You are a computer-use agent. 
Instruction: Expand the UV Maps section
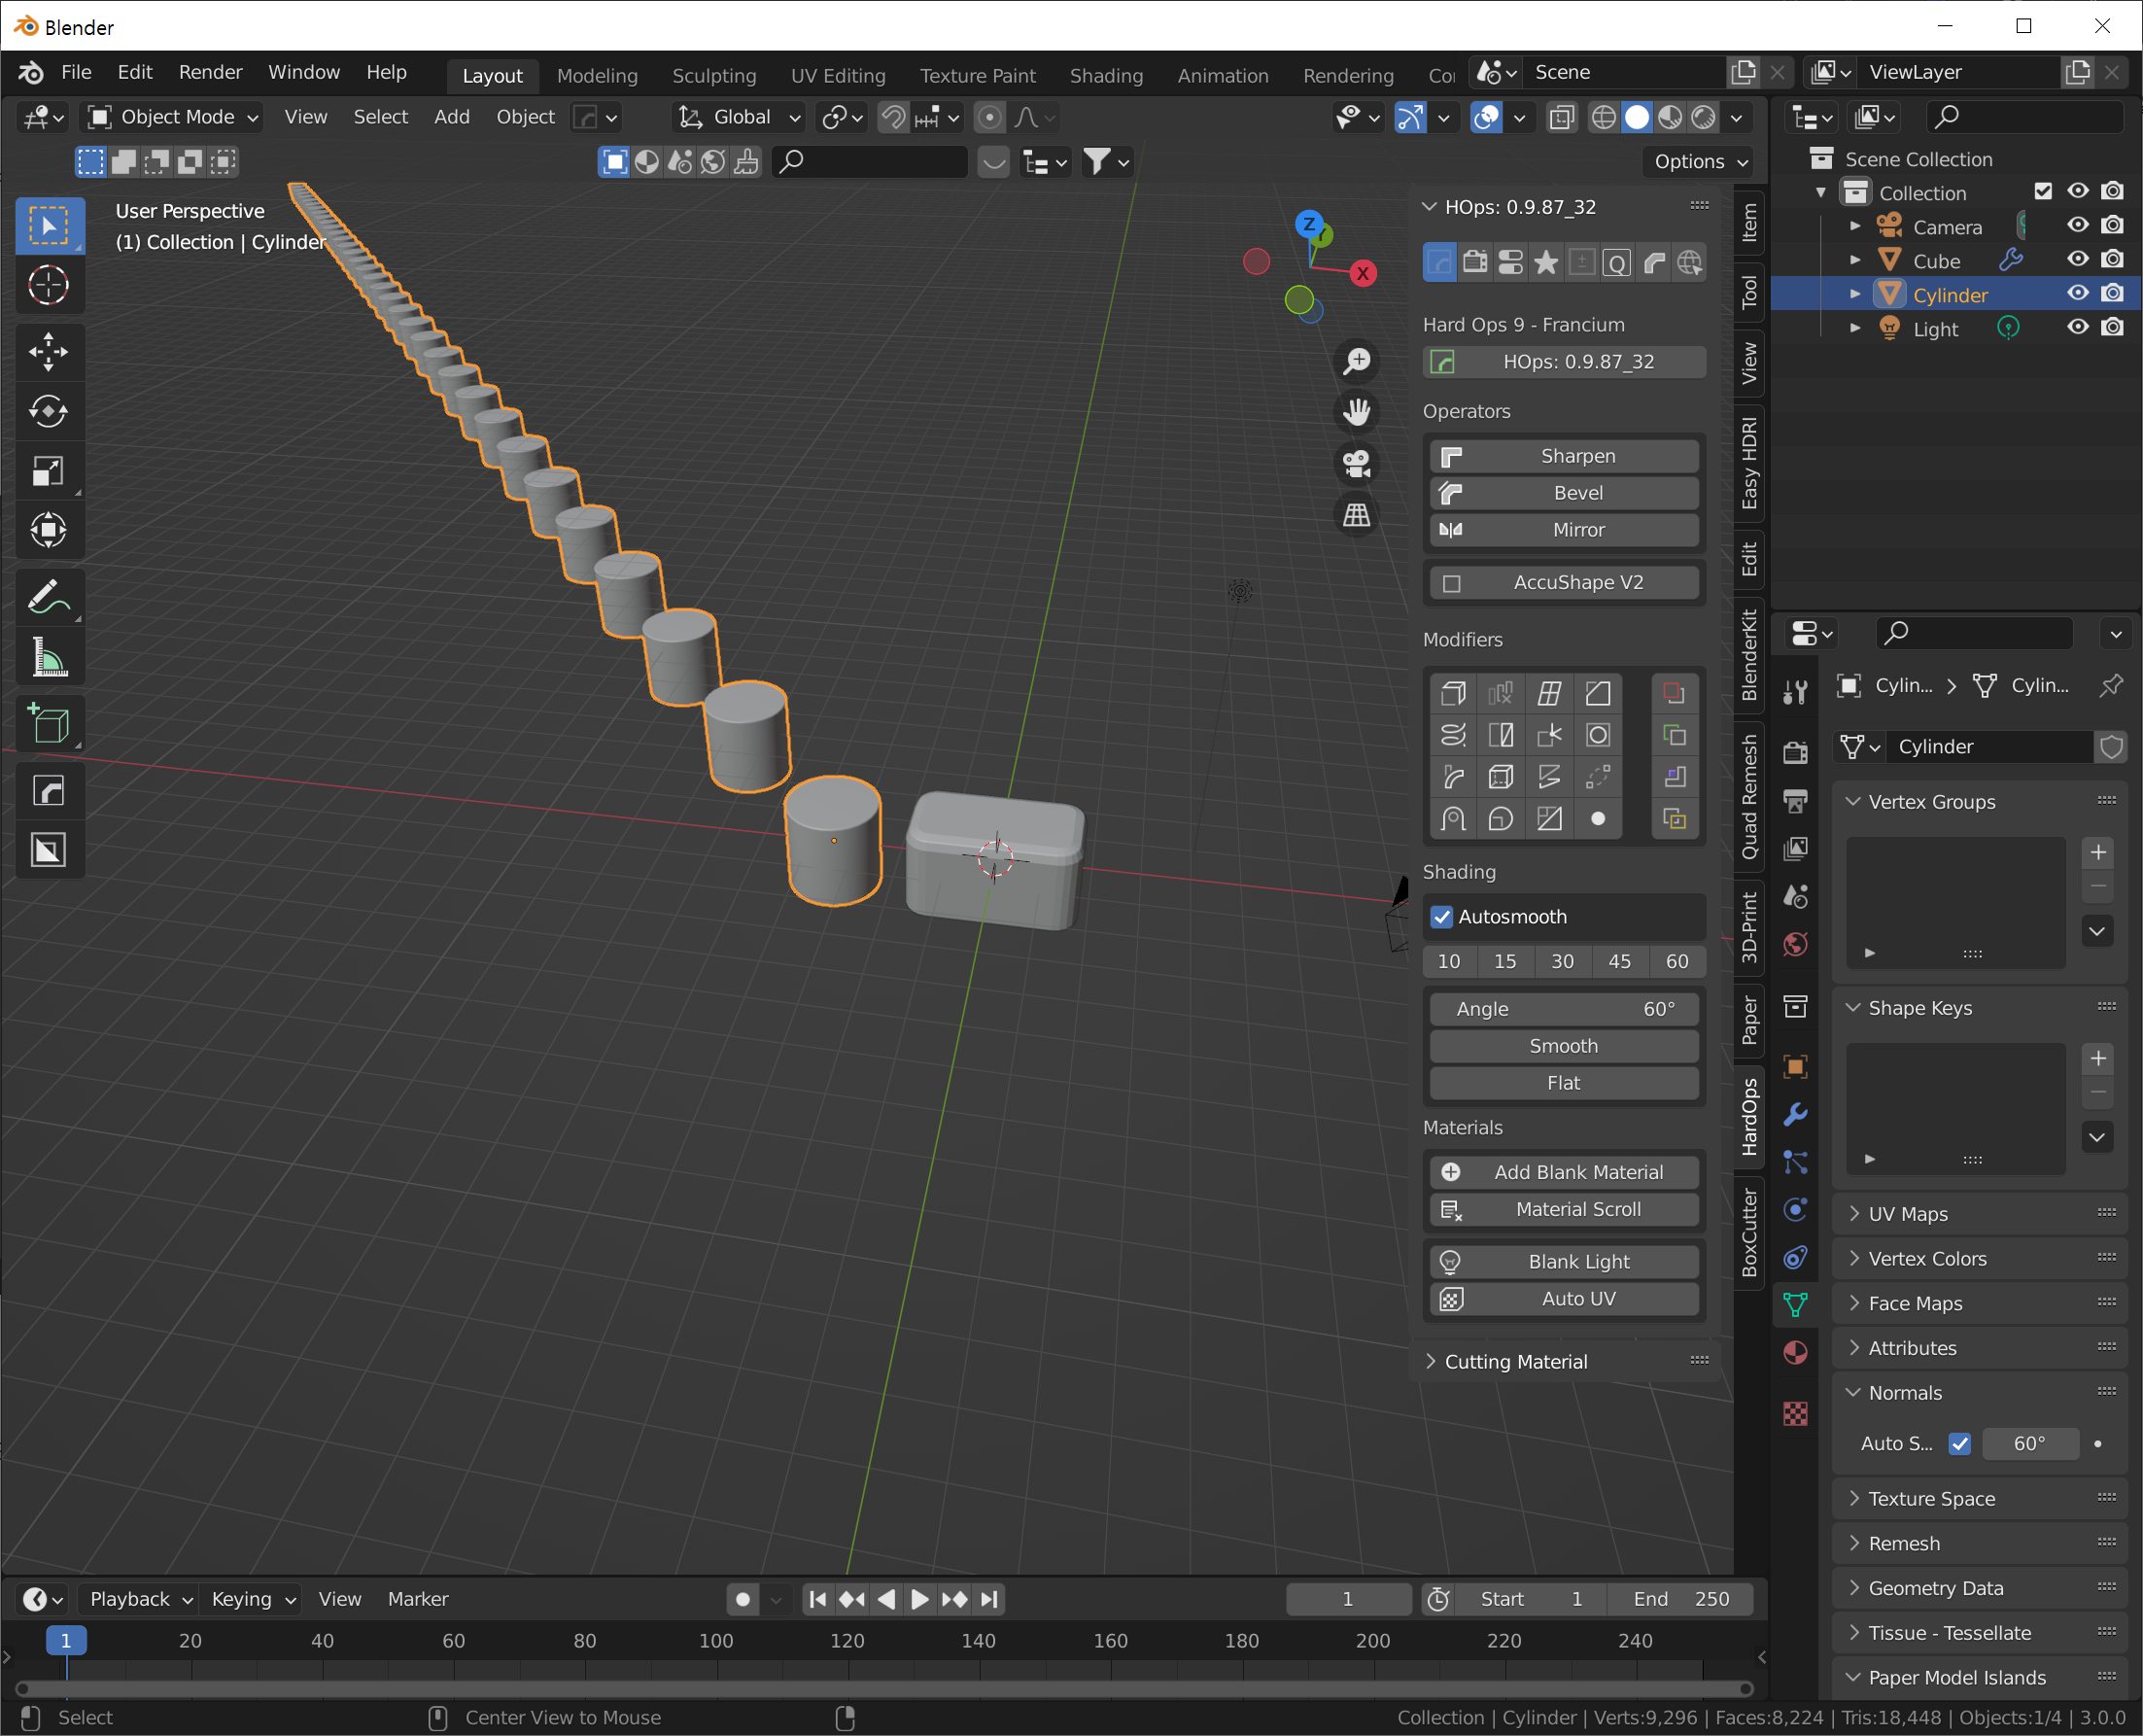[x=1907, y=1214]
